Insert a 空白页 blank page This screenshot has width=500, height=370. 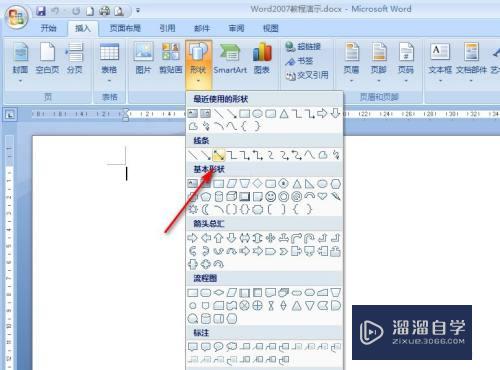(x=47, y=58)
